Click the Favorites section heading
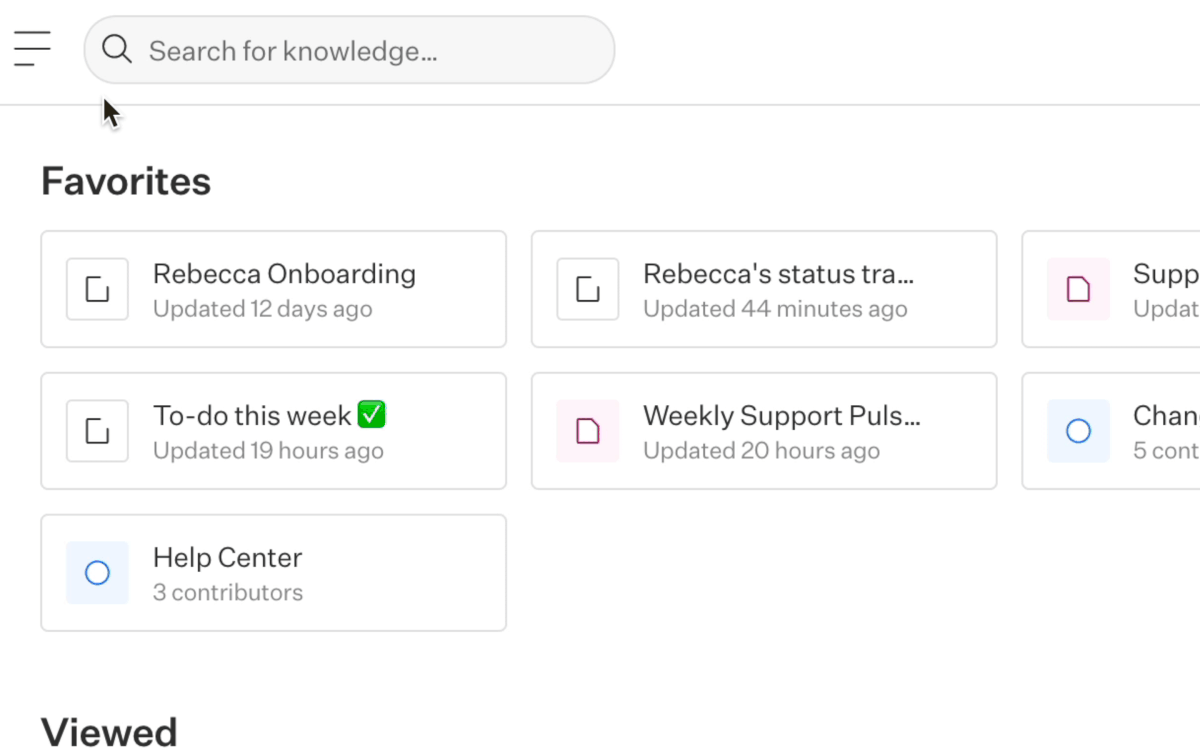This screenshot has width=1200, height=750. (x=125, y=181)
